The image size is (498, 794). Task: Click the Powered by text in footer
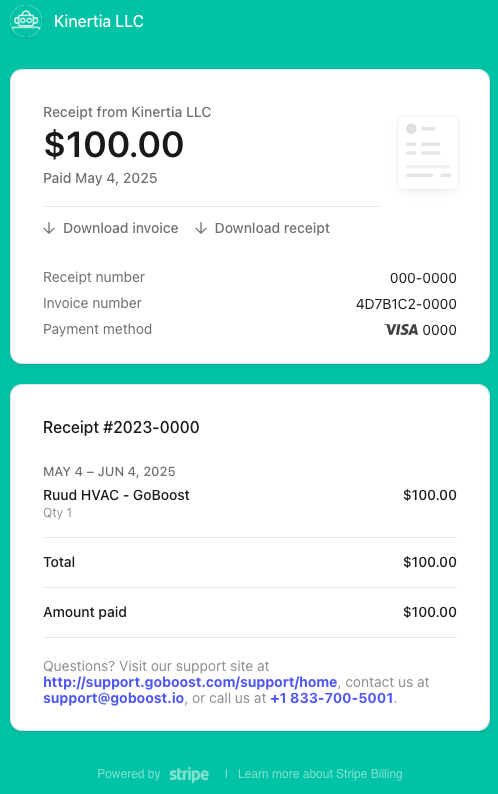[x=129, y=774]
